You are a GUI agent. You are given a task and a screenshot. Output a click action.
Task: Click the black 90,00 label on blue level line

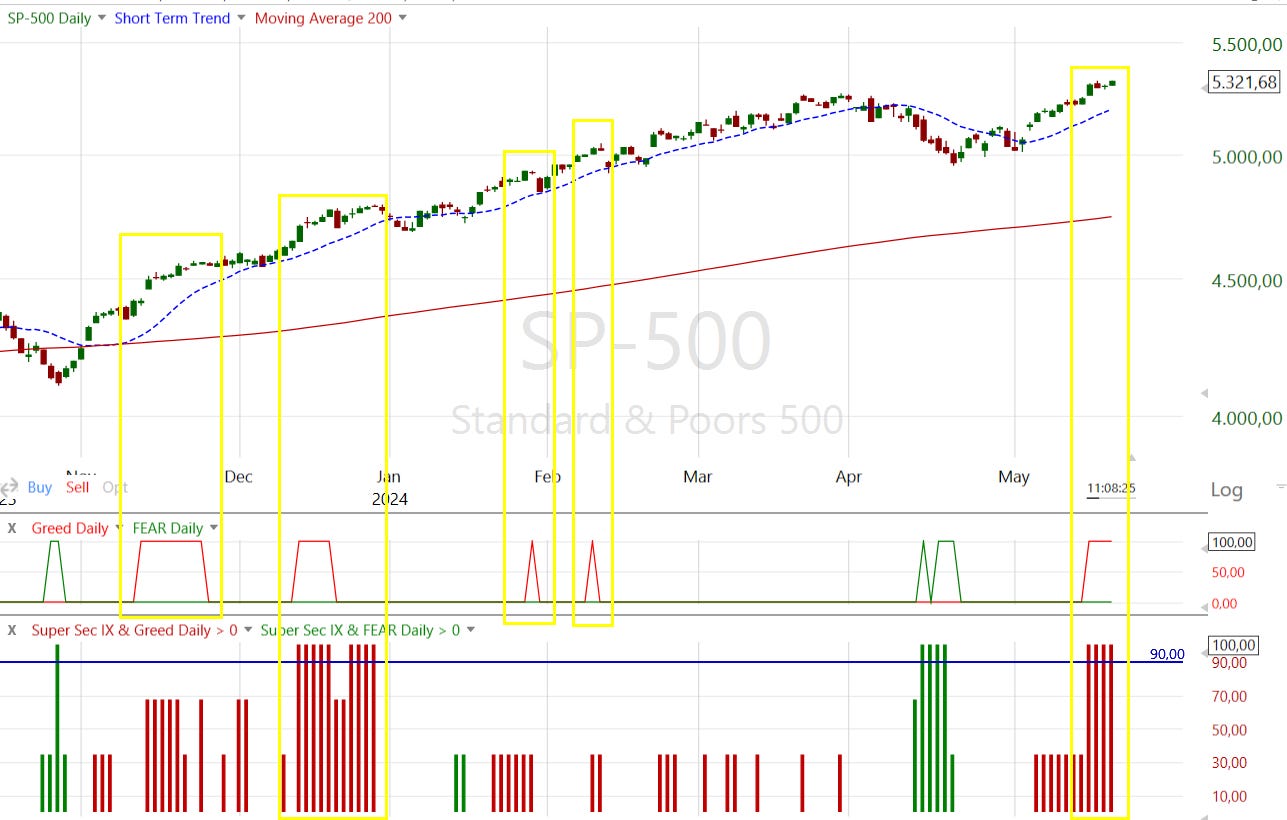point(1167,654)
